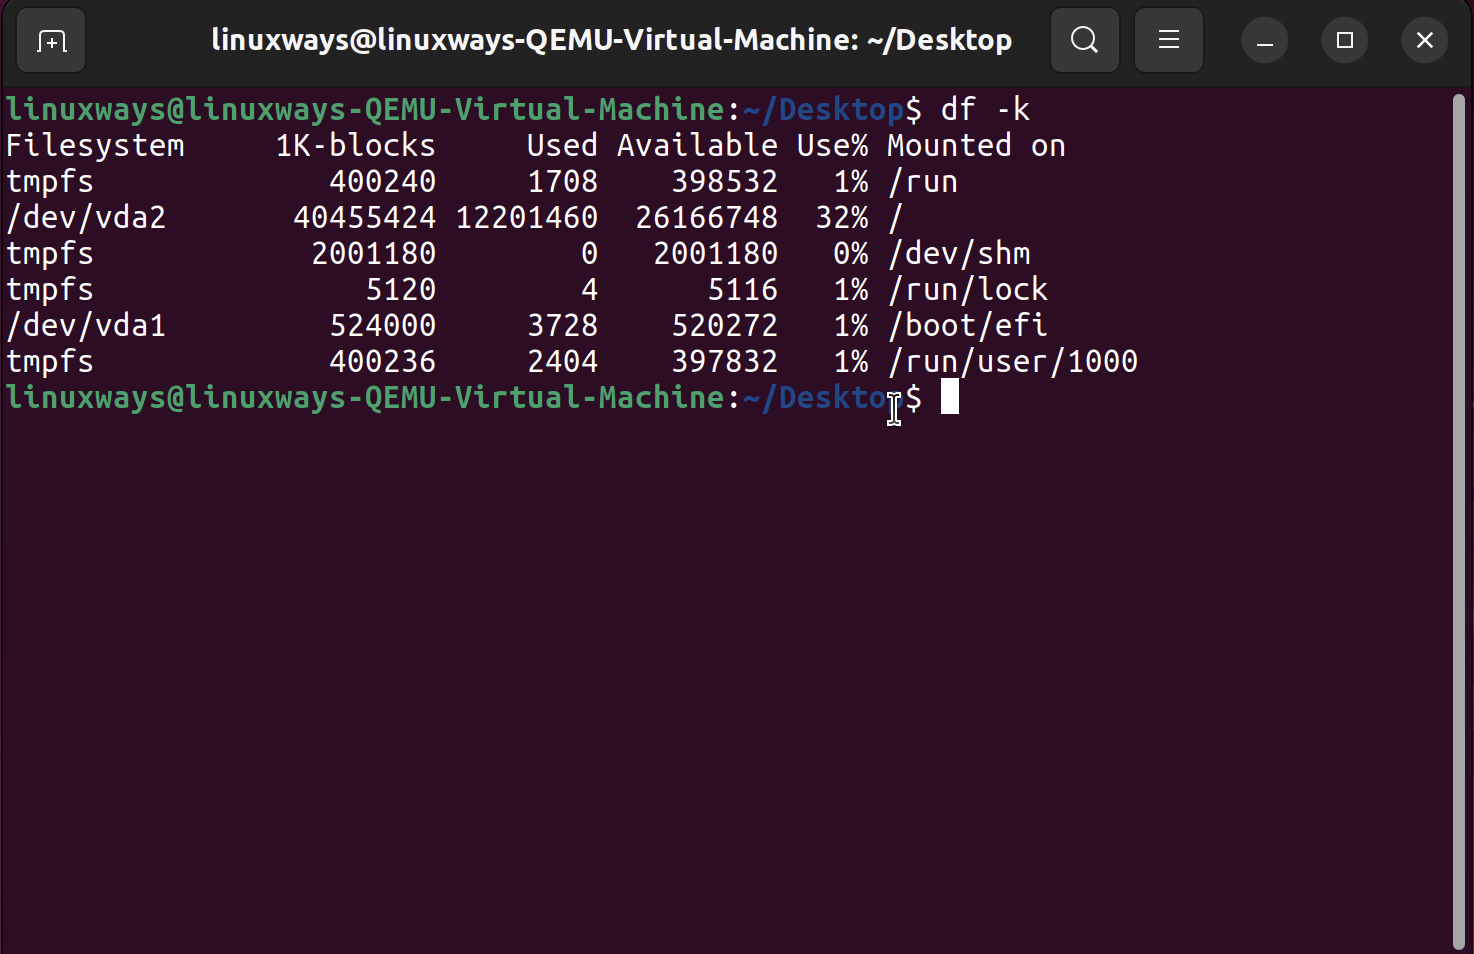Viewport: 1474px width, 954px height.
Task: Click the window title in the header bar
Action: click(x=611, y=41)
